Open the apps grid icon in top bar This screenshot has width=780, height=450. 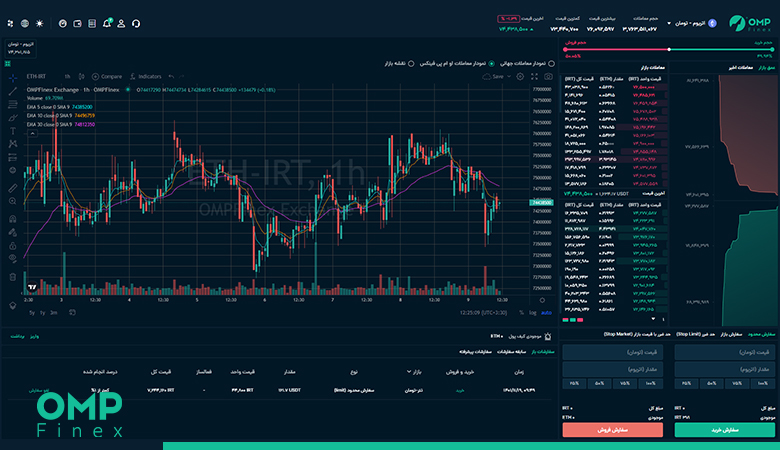tap(10, 23)
